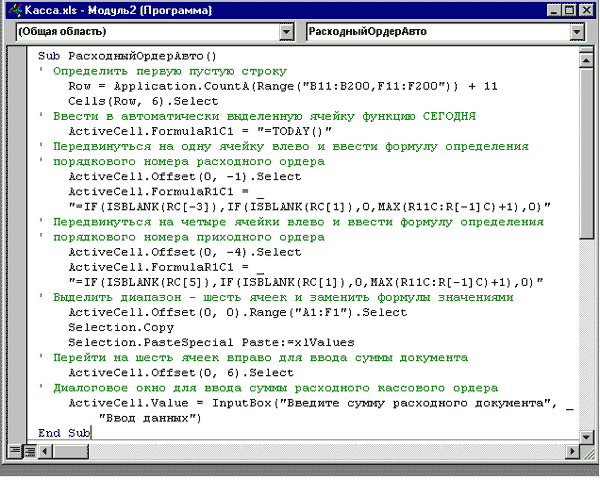Click the title bar text Касса.xls - Модуль2
The width and height of the screenshot is (600, 480).
tap(118, 10)
